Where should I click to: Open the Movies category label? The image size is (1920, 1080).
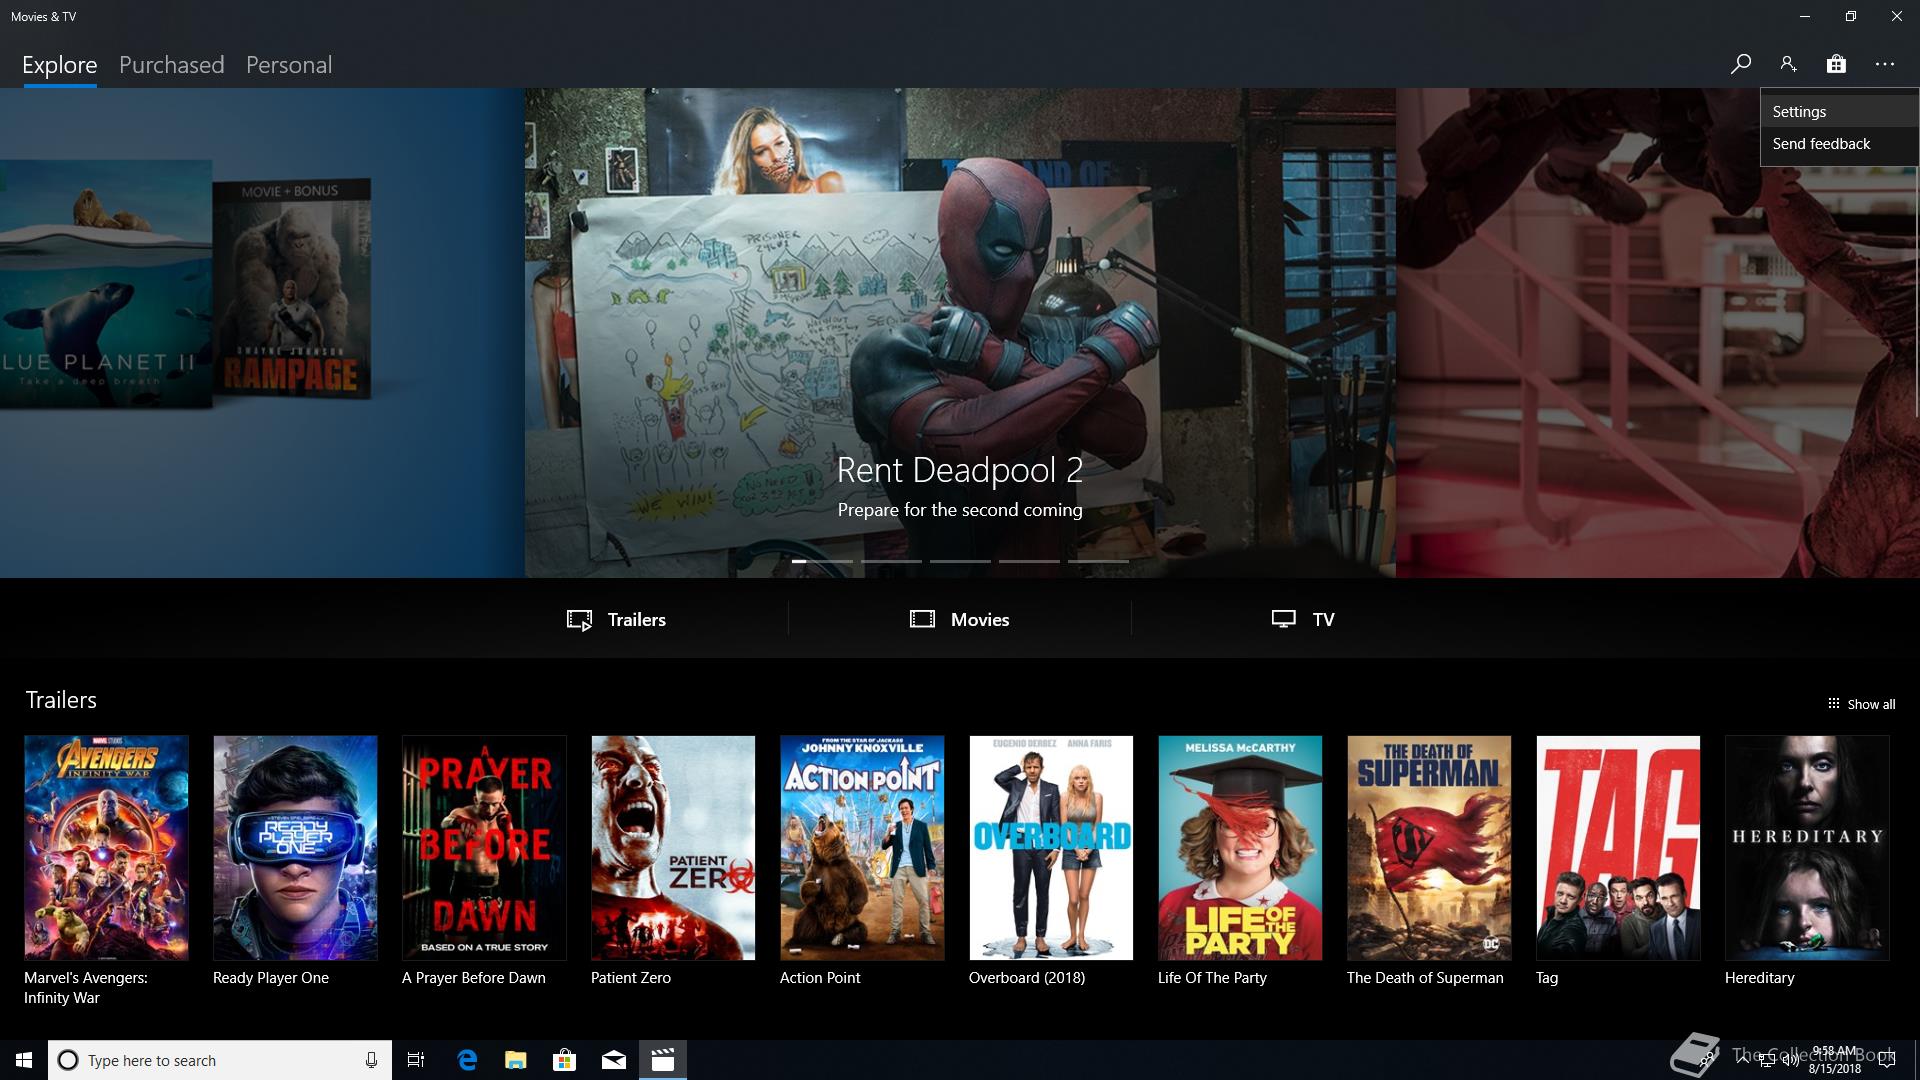click(x=980, y=620)
